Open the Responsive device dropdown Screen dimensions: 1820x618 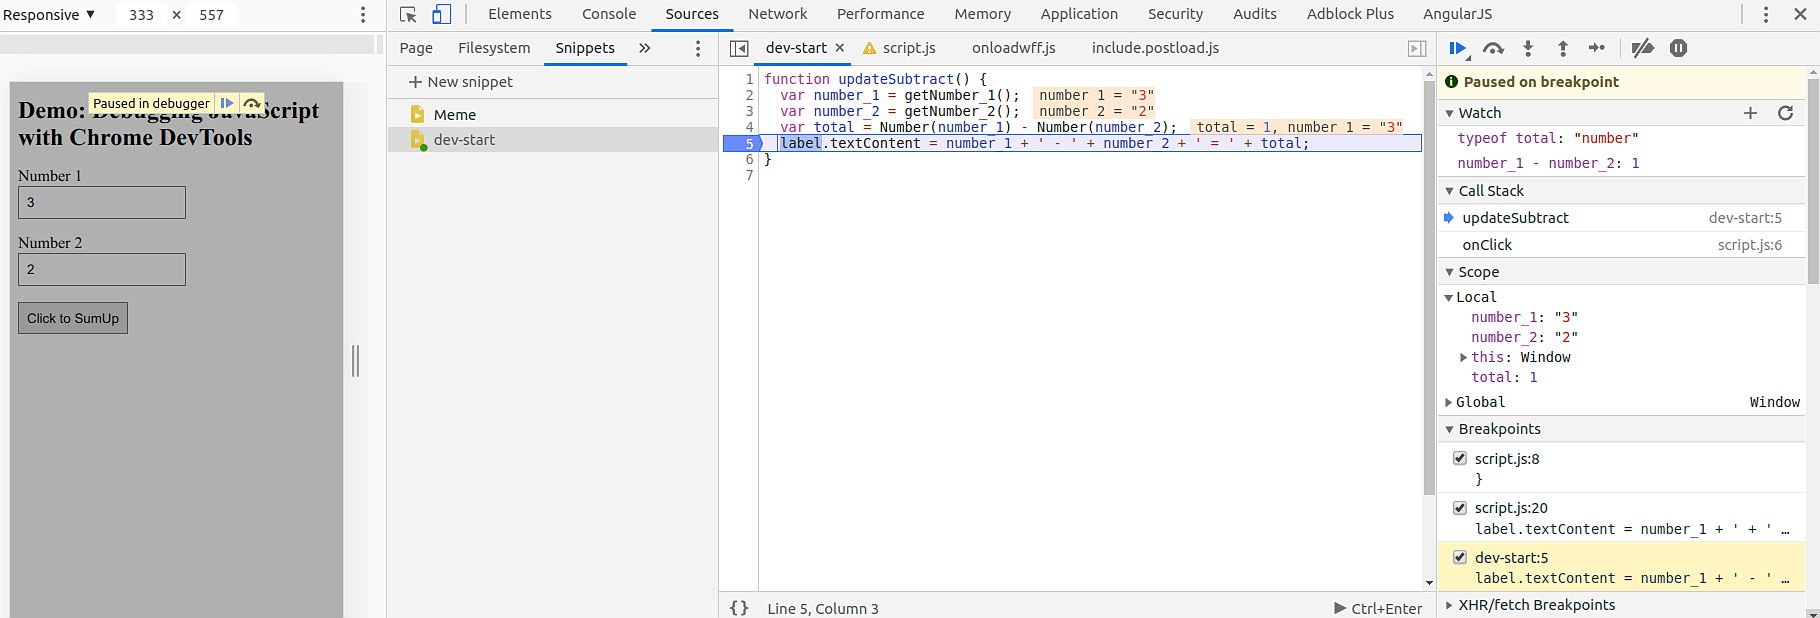coord(49,15)
